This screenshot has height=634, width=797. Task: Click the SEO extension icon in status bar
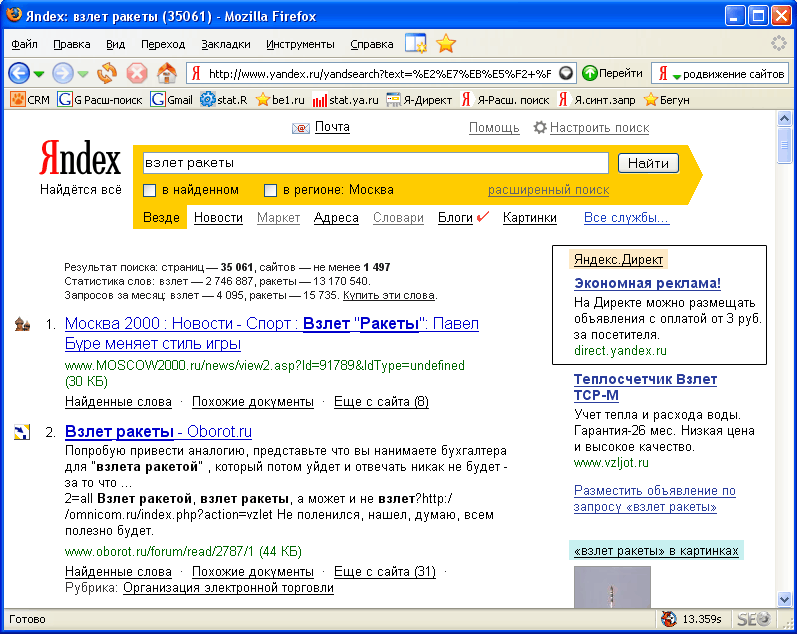click(x=754, y=619)
